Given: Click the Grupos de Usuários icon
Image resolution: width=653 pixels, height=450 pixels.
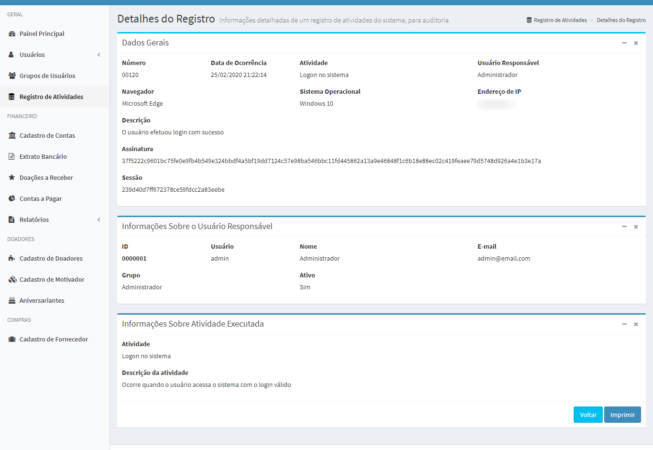Looking at the screenshot, I should pyautogui.click(x=11, y=75).
